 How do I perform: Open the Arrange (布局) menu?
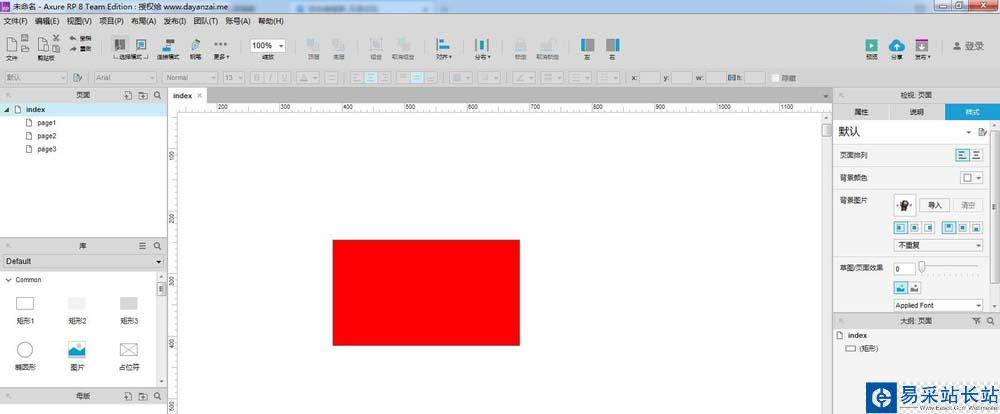[143, 21]
